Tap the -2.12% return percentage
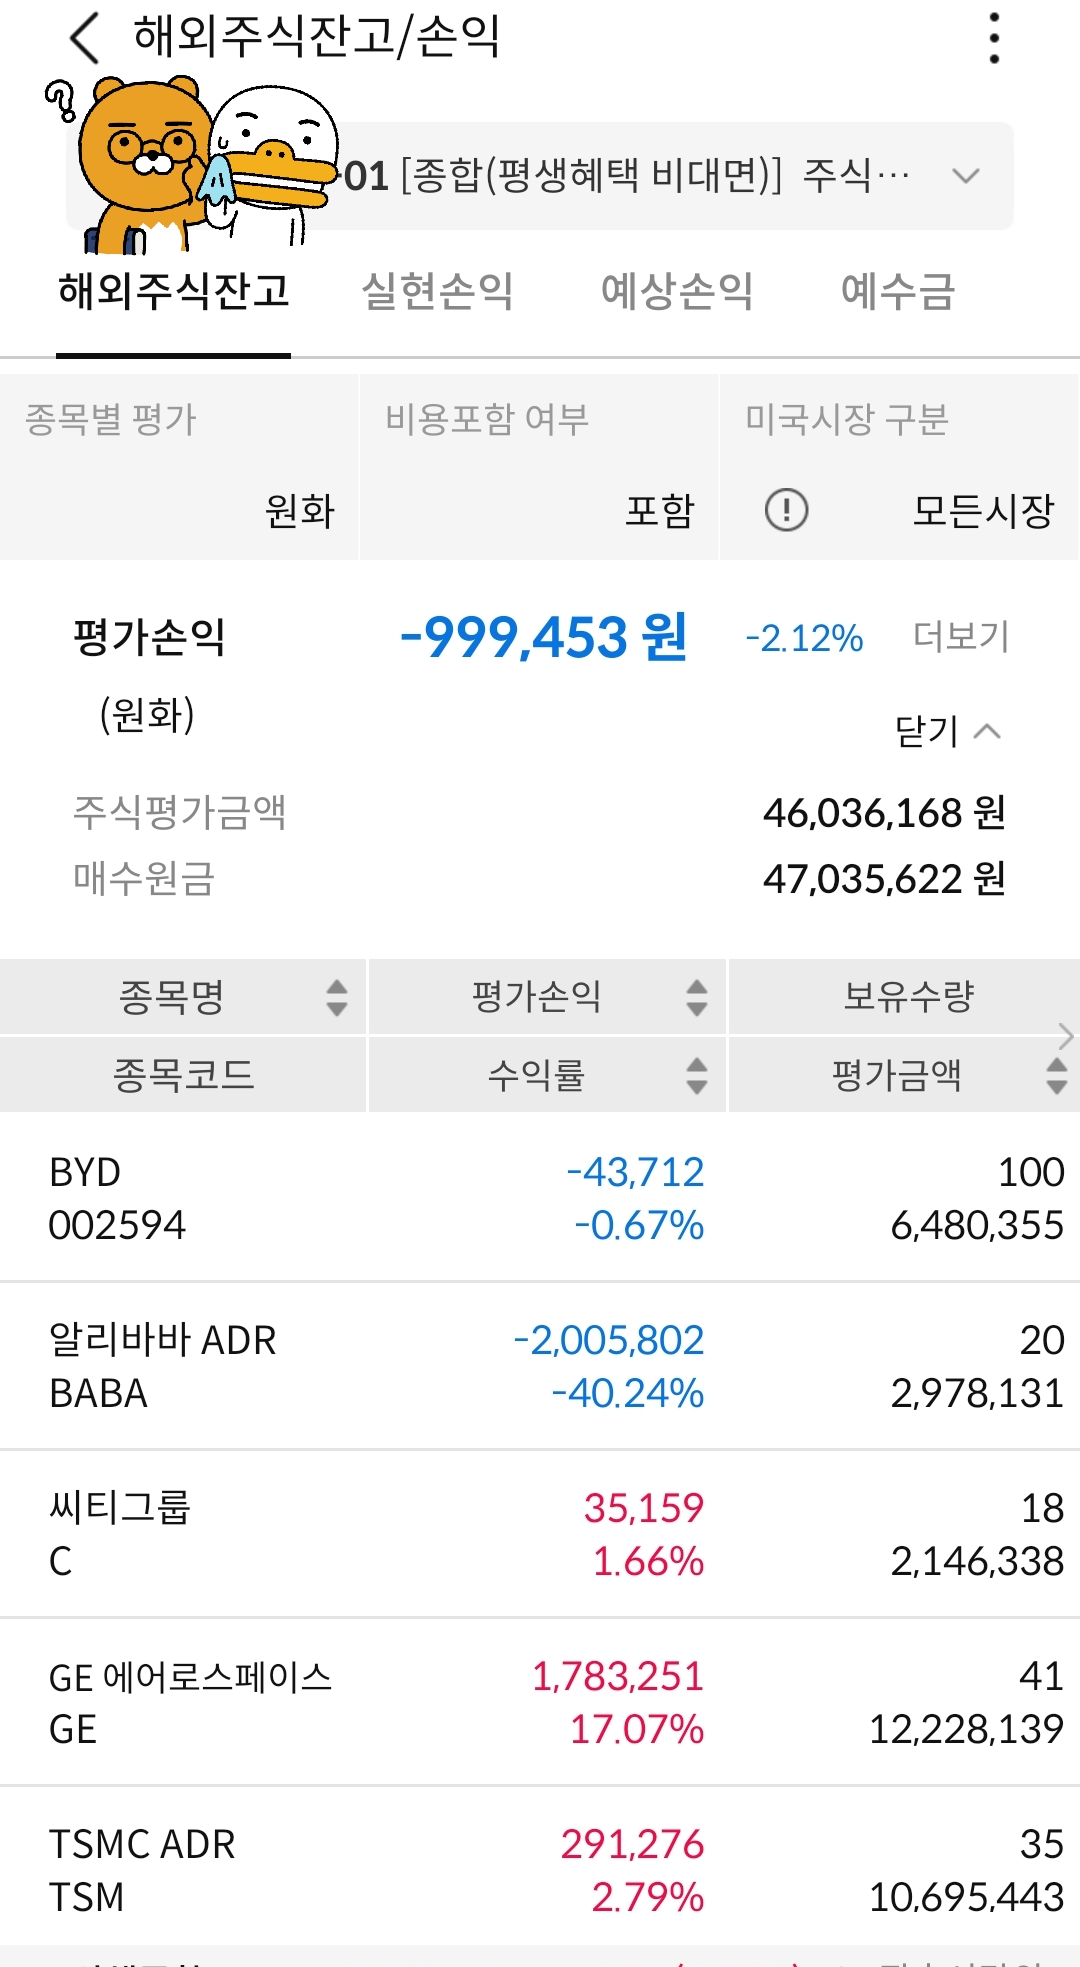The width and height of the screenshot is (1080, 1967). pyautogui.click(x=804, y=638)
